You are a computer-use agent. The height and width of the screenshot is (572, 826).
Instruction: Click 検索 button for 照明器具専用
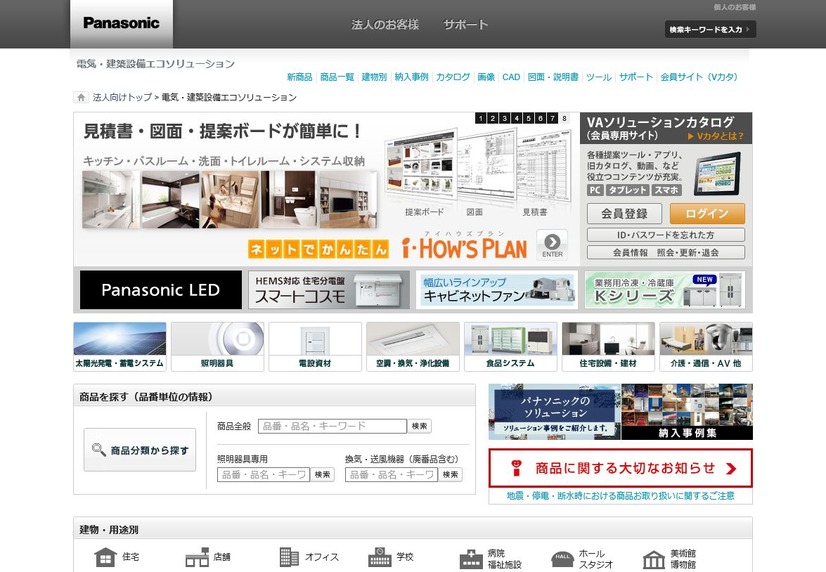click(322, 475)
